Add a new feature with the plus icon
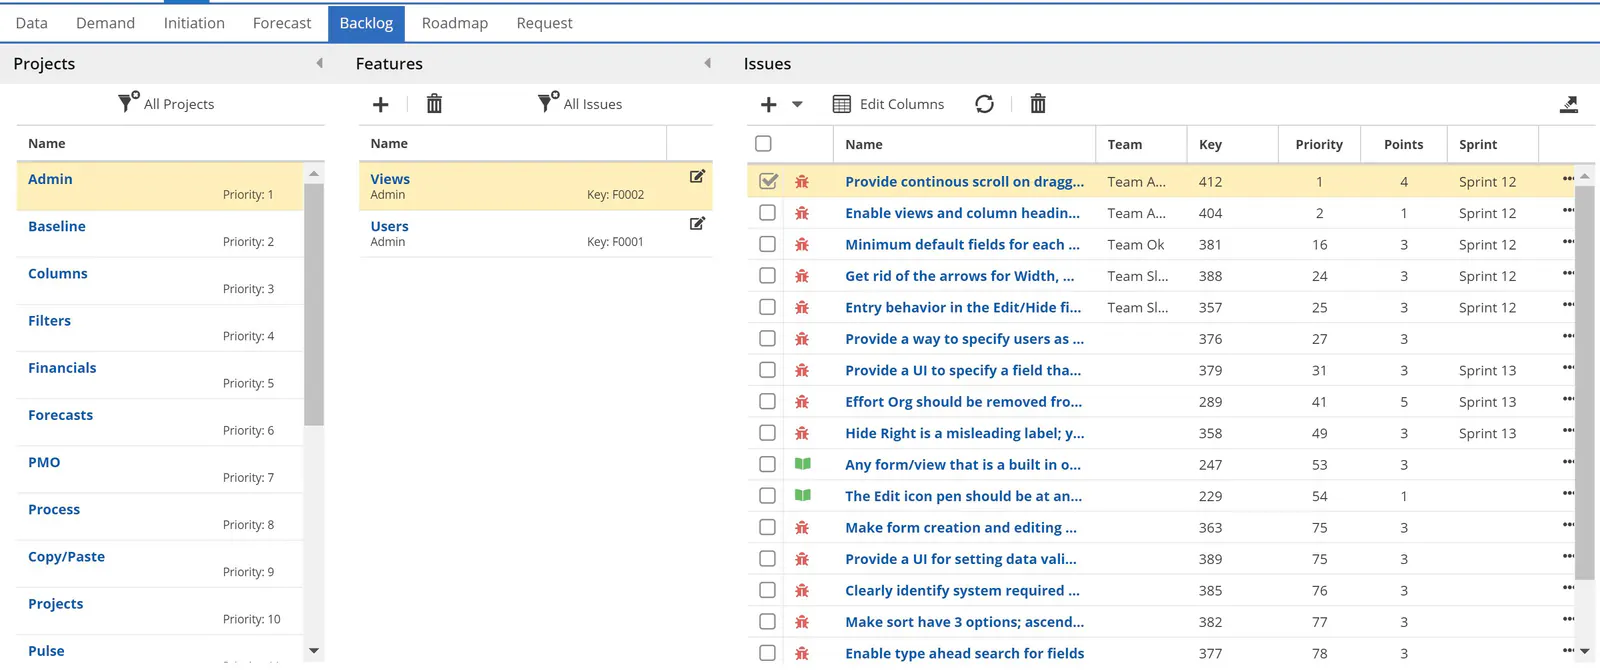Viewport: 1600px width, 670px height. click(380, 104)
